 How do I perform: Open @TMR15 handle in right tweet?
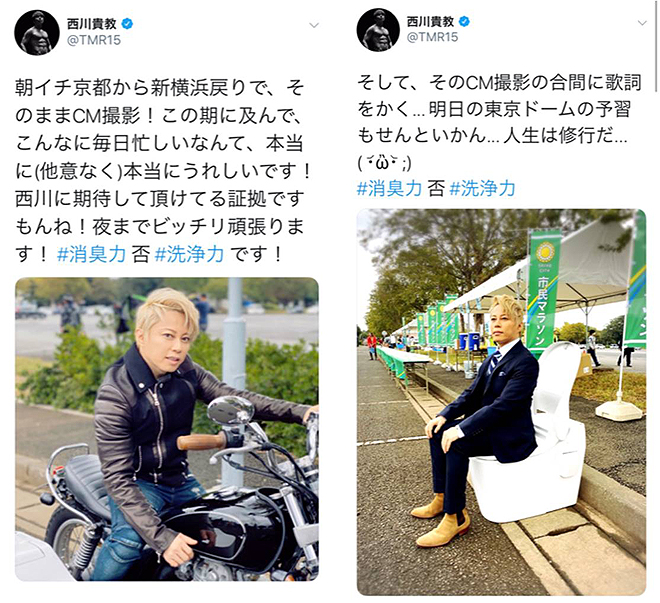point(432,37)
